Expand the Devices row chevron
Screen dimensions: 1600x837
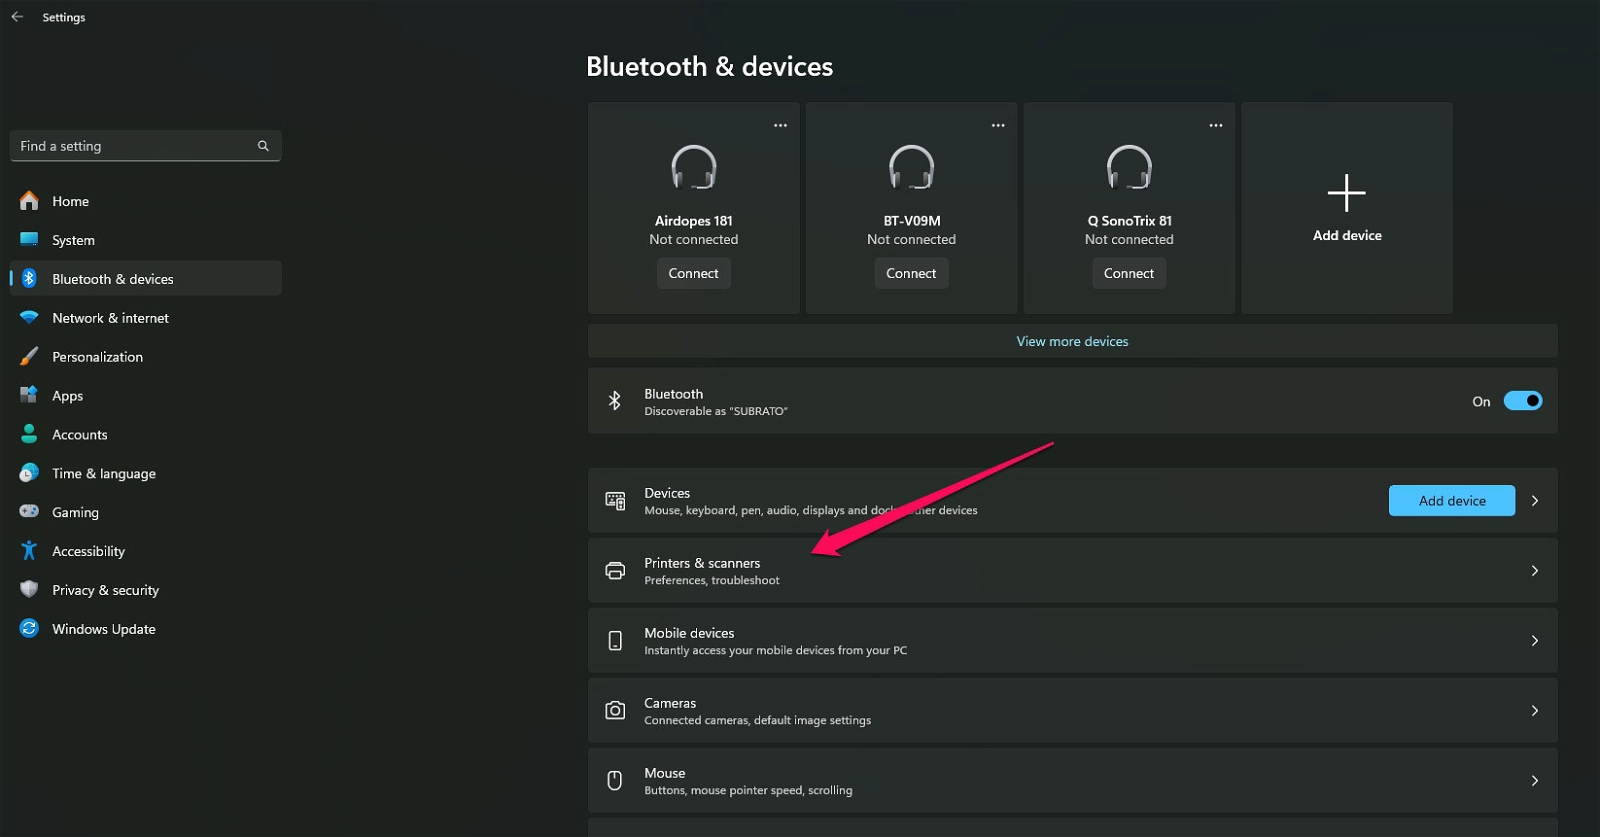pyautogui.click(x=1534, y=501)
